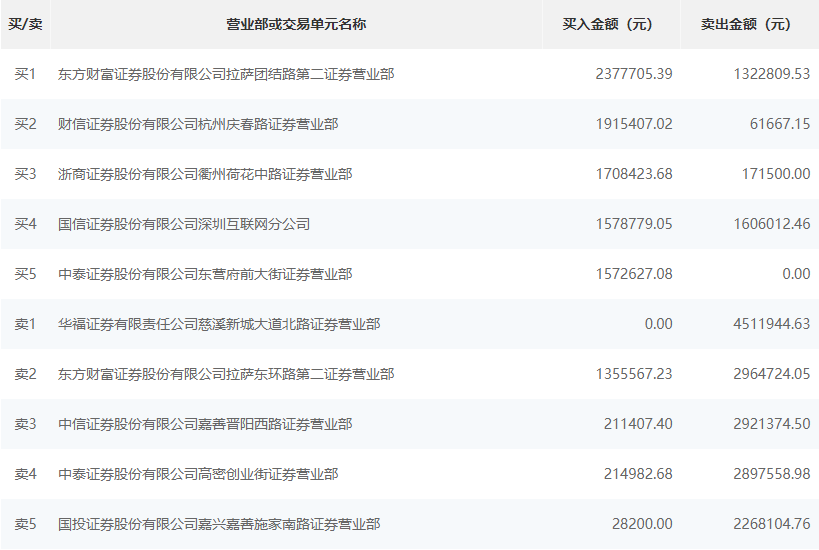Click the 卖出金额（元） column header
The height and width of the screenshot is (550, 819).
(x=745, y=24)
